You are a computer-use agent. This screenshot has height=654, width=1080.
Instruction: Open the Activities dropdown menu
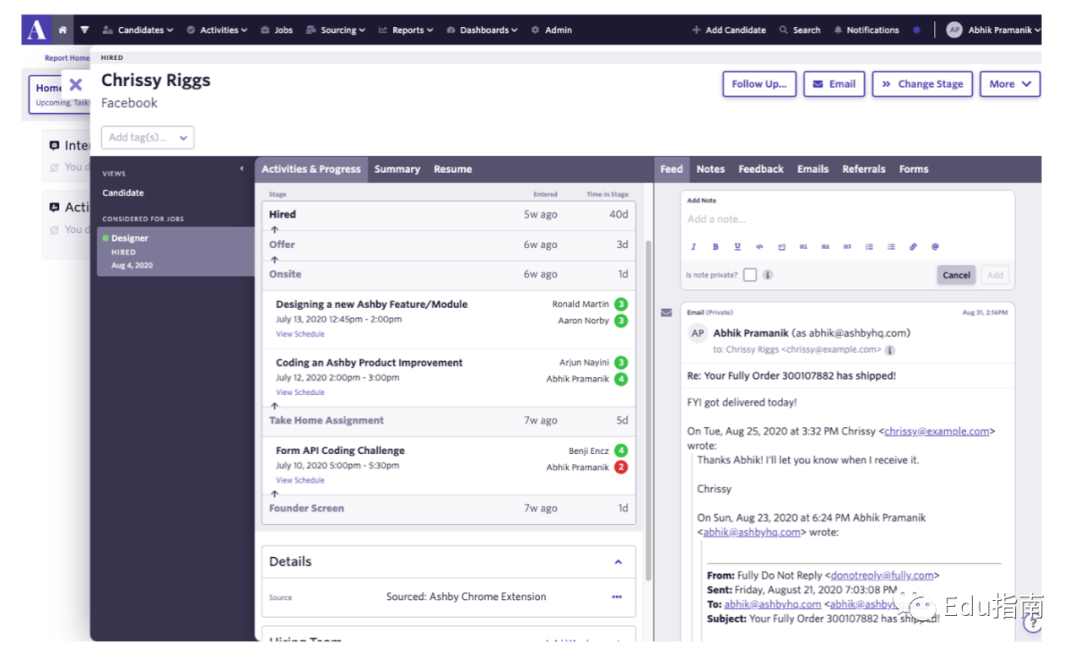(x=217, y=30)
